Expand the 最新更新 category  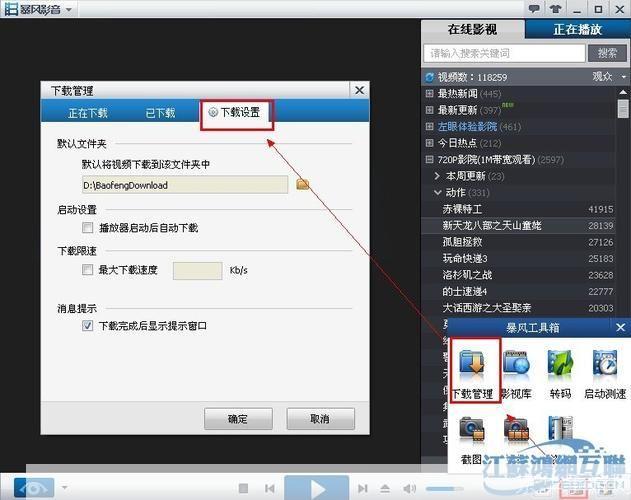coord(429,110)
